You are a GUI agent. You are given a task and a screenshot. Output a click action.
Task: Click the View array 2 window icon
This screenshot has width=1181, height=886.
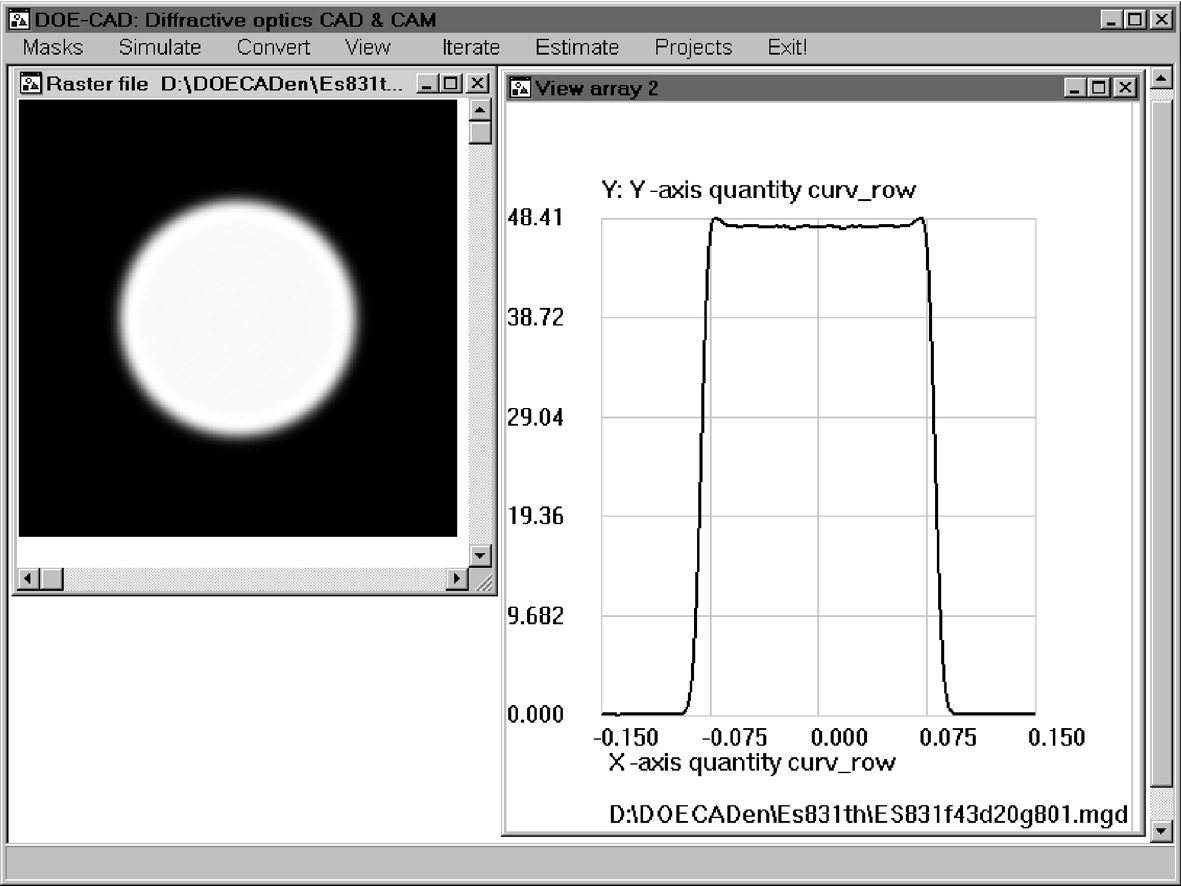[520, 88]
